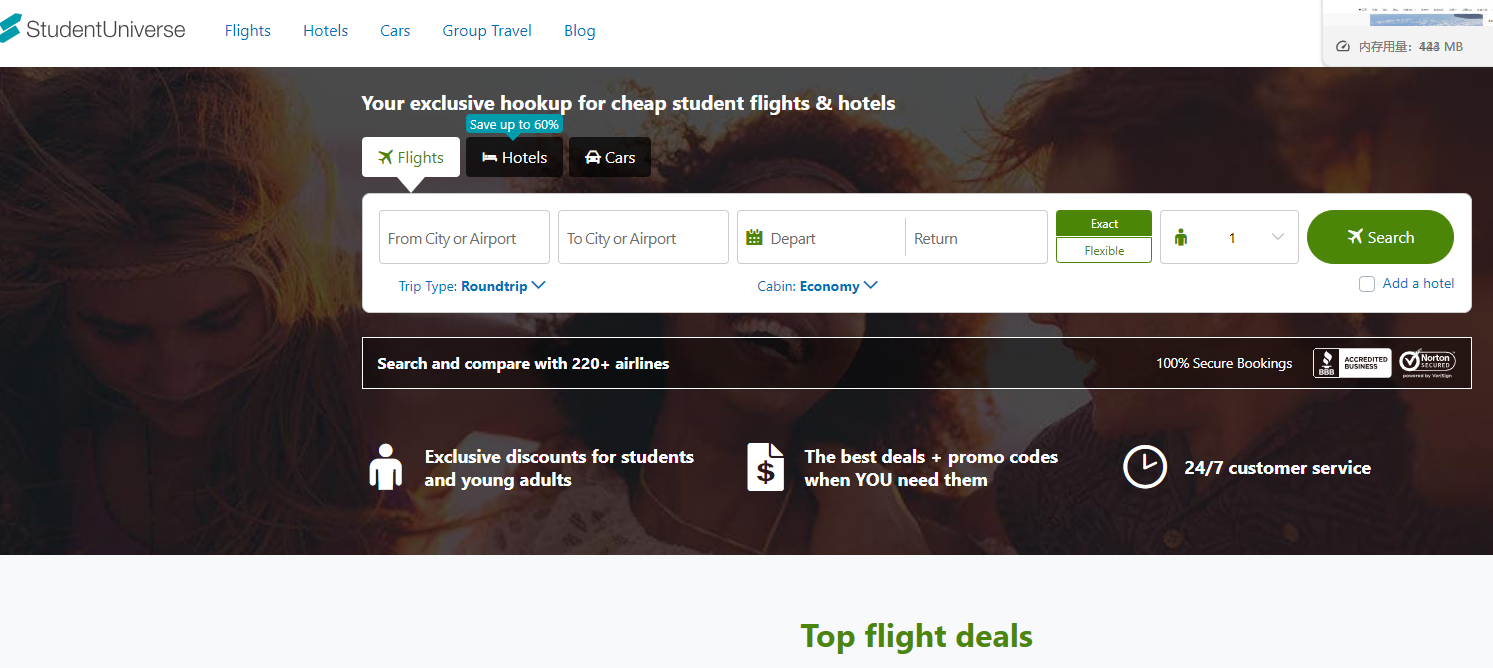Screen dimensions: 1493x668
Task: Switch to the Hotels search tab
Action: [x=514, y=158]
